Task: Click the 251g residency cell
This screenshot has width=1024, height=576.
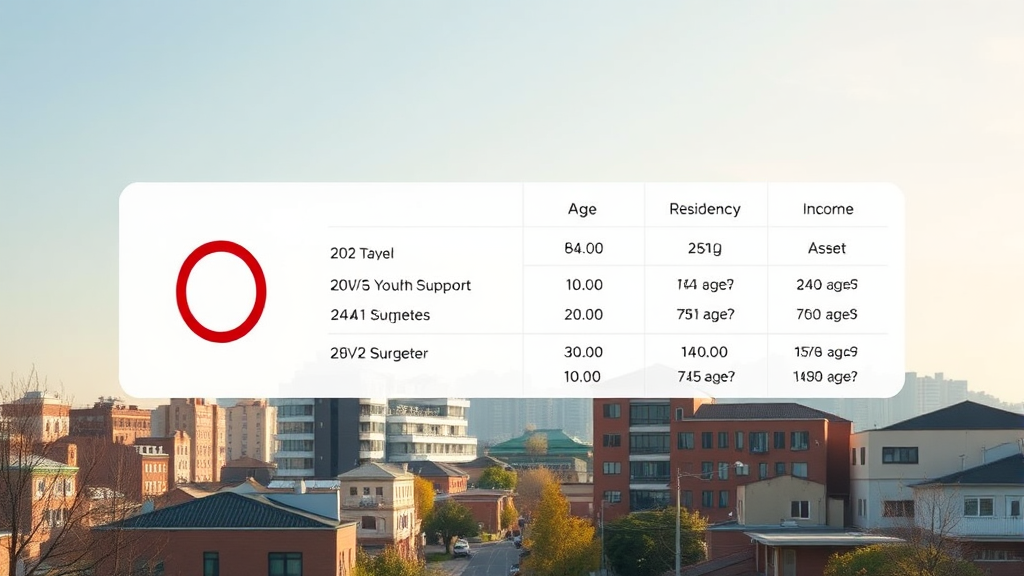Action: 705,248
